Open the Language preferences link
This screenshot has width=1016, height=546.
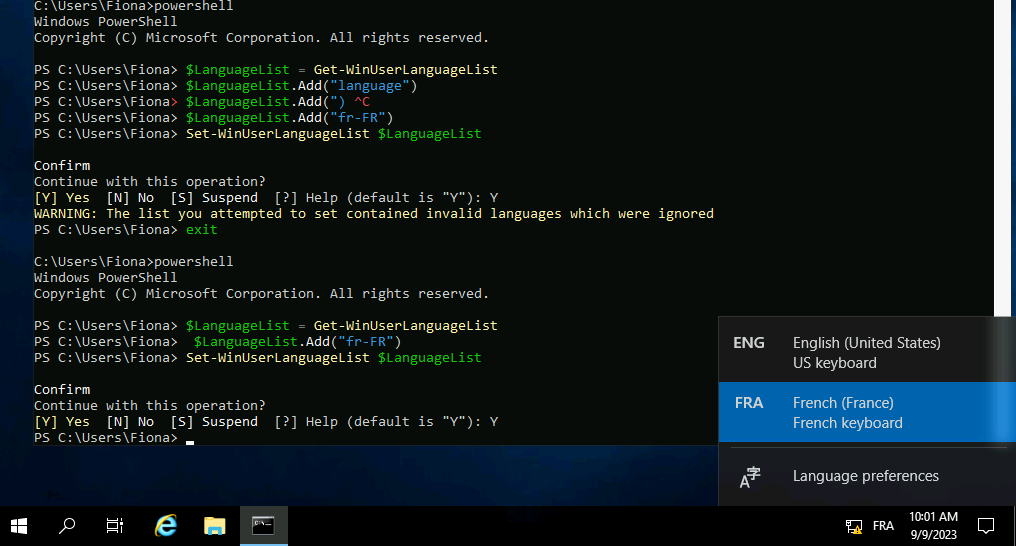coord(865,476)
